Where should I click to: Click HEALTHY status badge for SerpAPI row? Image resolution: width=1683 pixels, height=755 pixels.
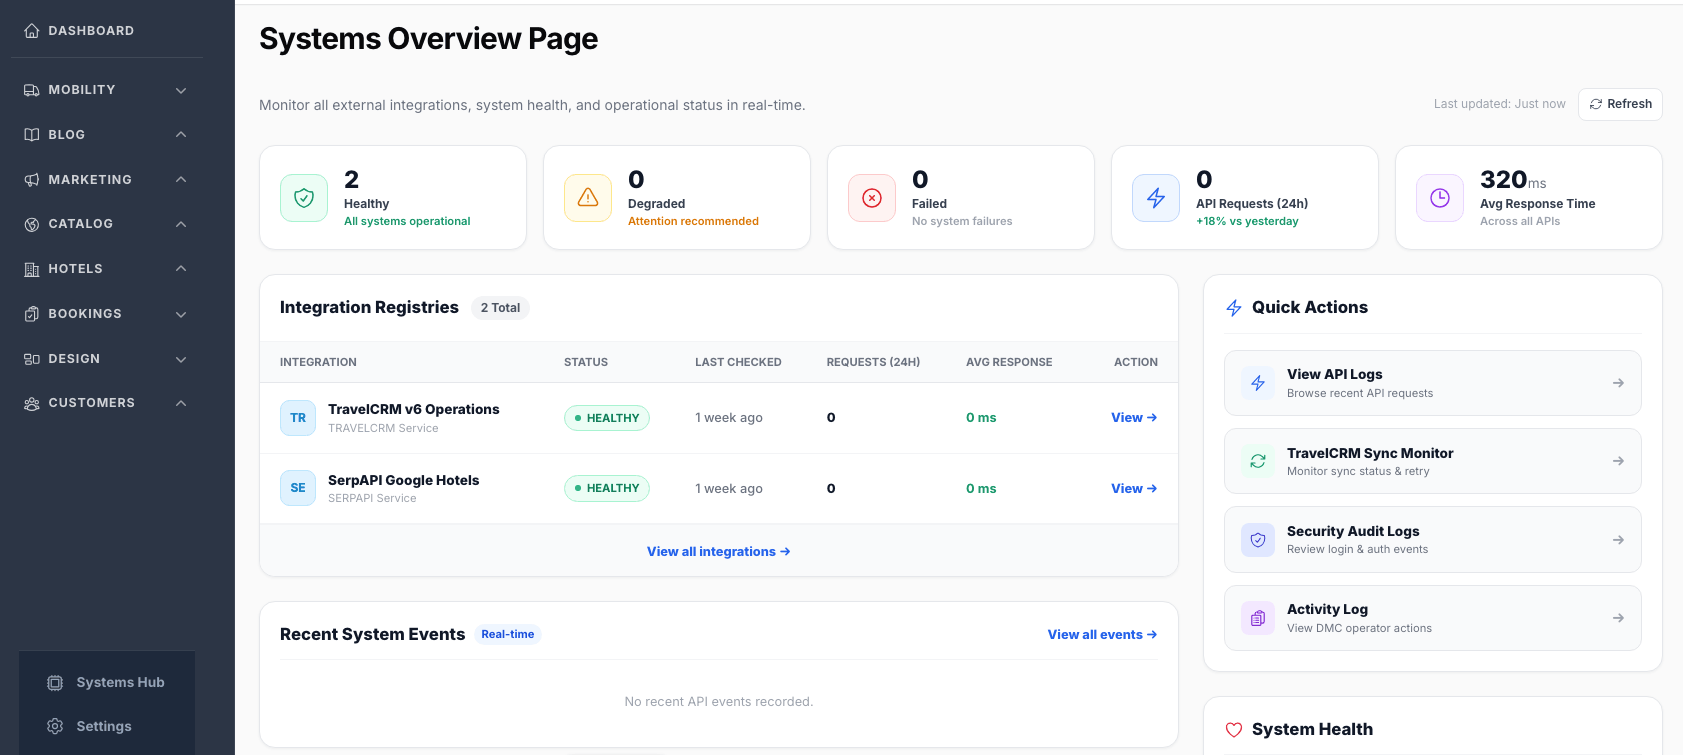pyautogui.click(x=607, y=488)
